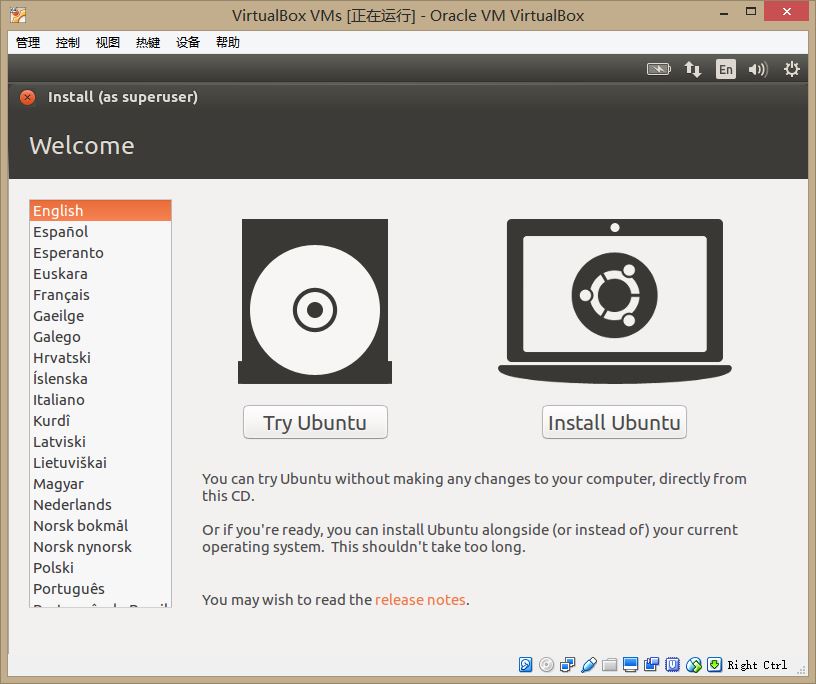This screenshot has height=684, width=816.
Task: Select Polski in the language list
Action: (100, 567)
